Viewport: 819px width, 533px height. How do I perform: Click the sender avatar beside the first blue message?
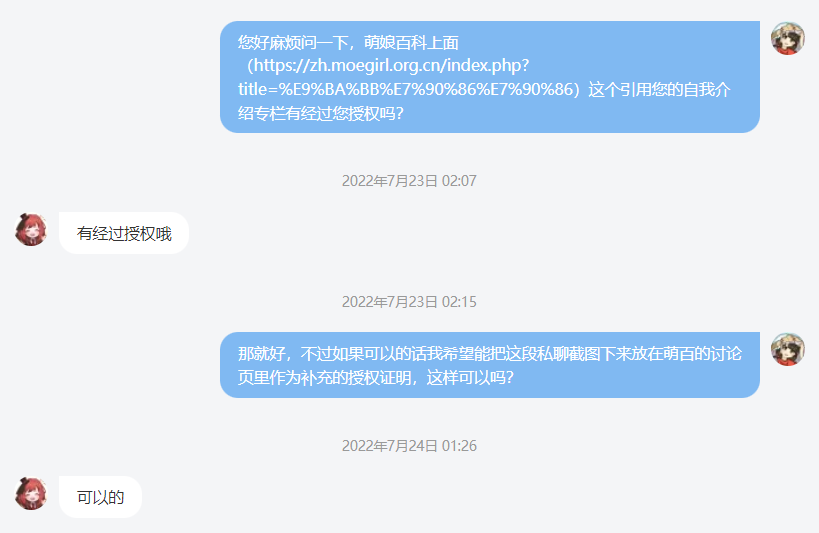point(788,38)
